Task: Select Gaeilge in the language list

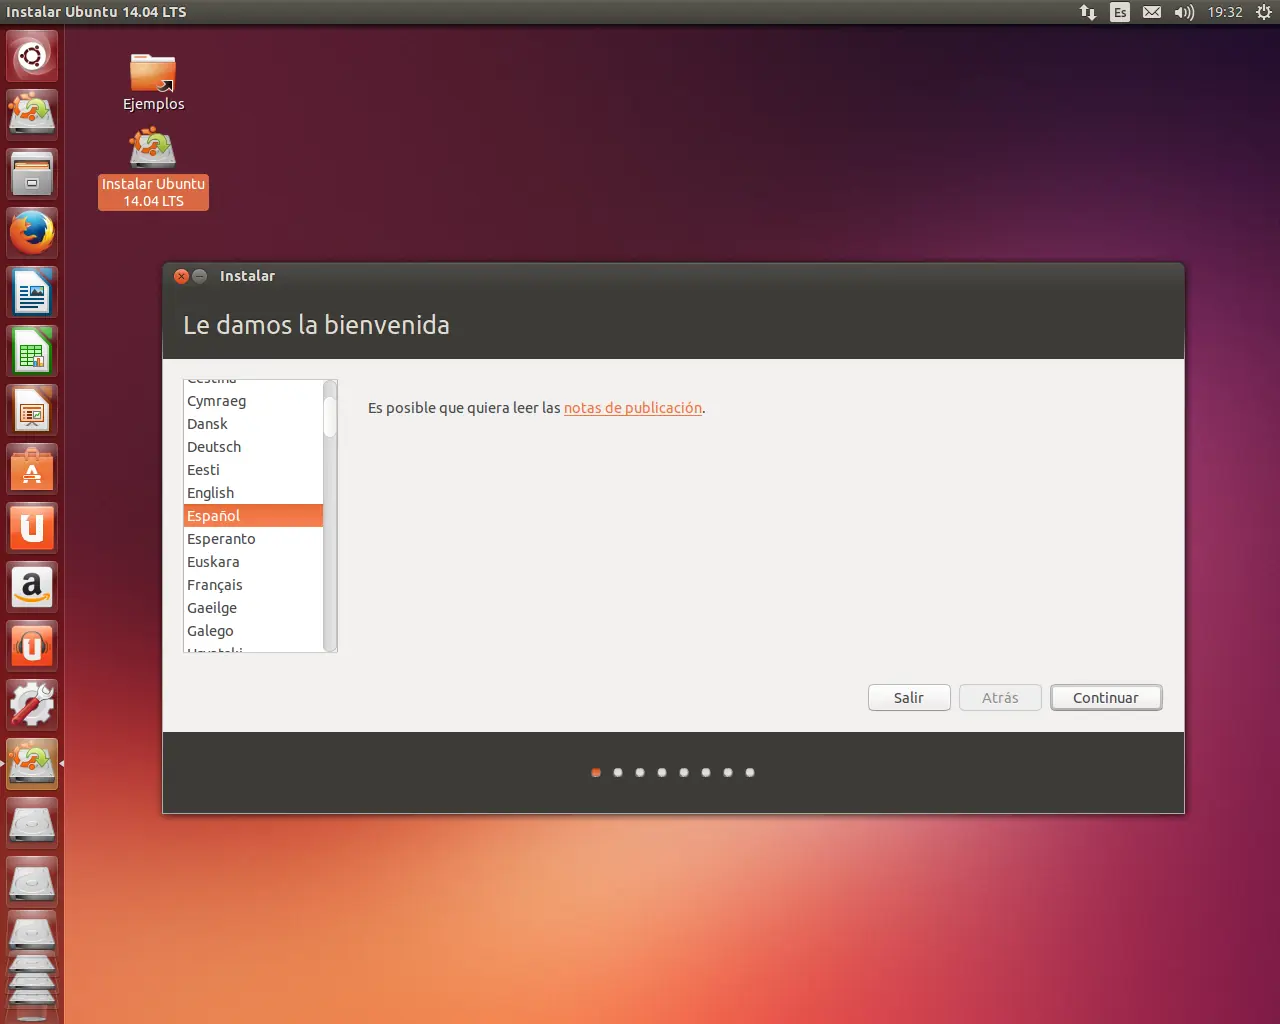Action: 254,608
